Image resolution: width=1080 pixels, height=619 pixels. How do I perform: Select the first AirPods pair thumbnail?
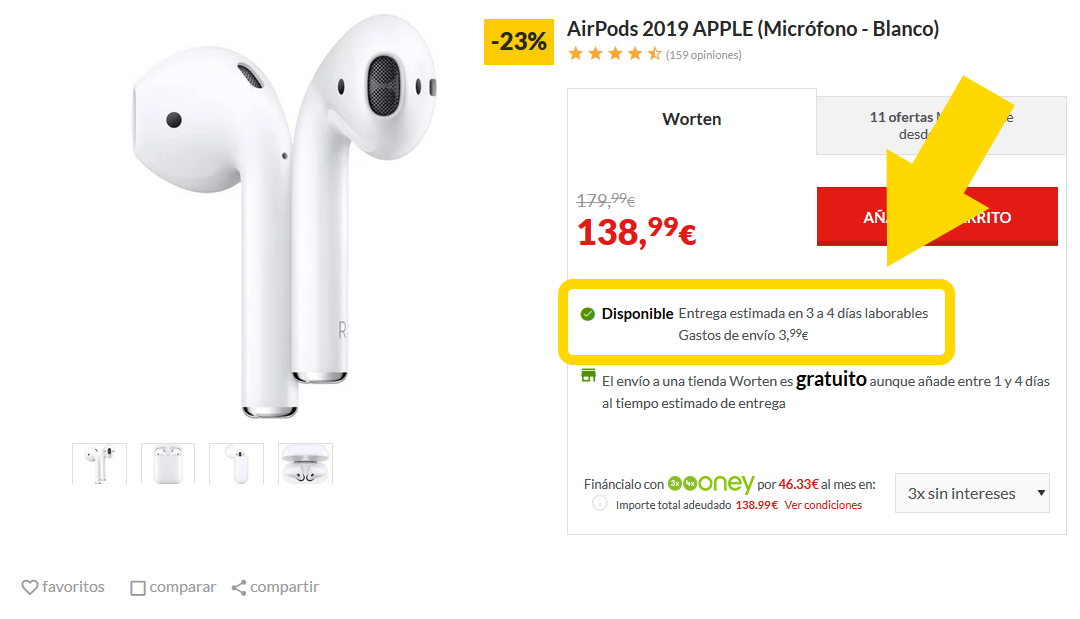click(99, 463)
